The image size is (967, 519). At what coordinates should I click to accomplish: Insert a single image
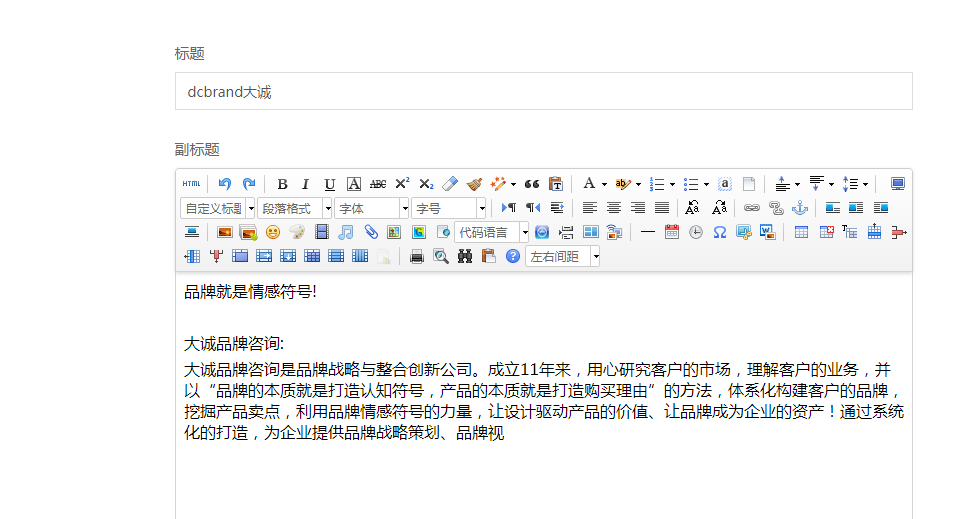224,232
